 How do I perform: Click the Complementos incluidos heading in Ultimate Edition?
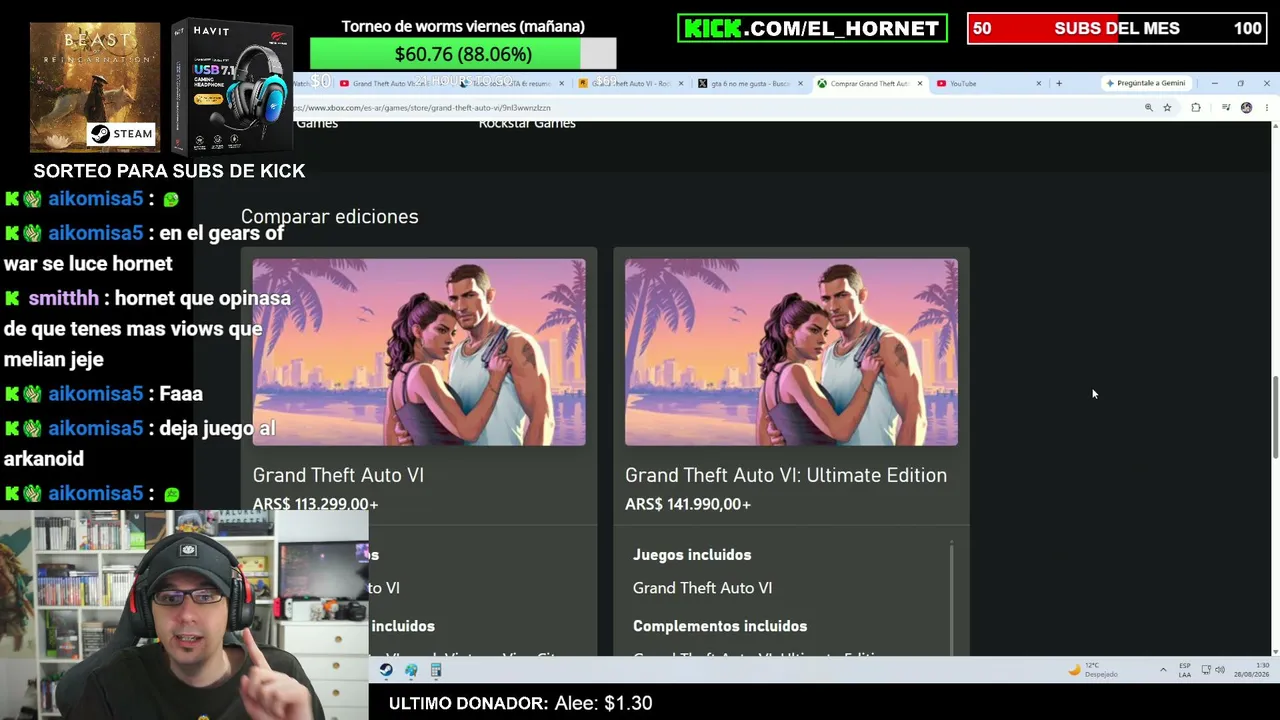tap(720, 626)
